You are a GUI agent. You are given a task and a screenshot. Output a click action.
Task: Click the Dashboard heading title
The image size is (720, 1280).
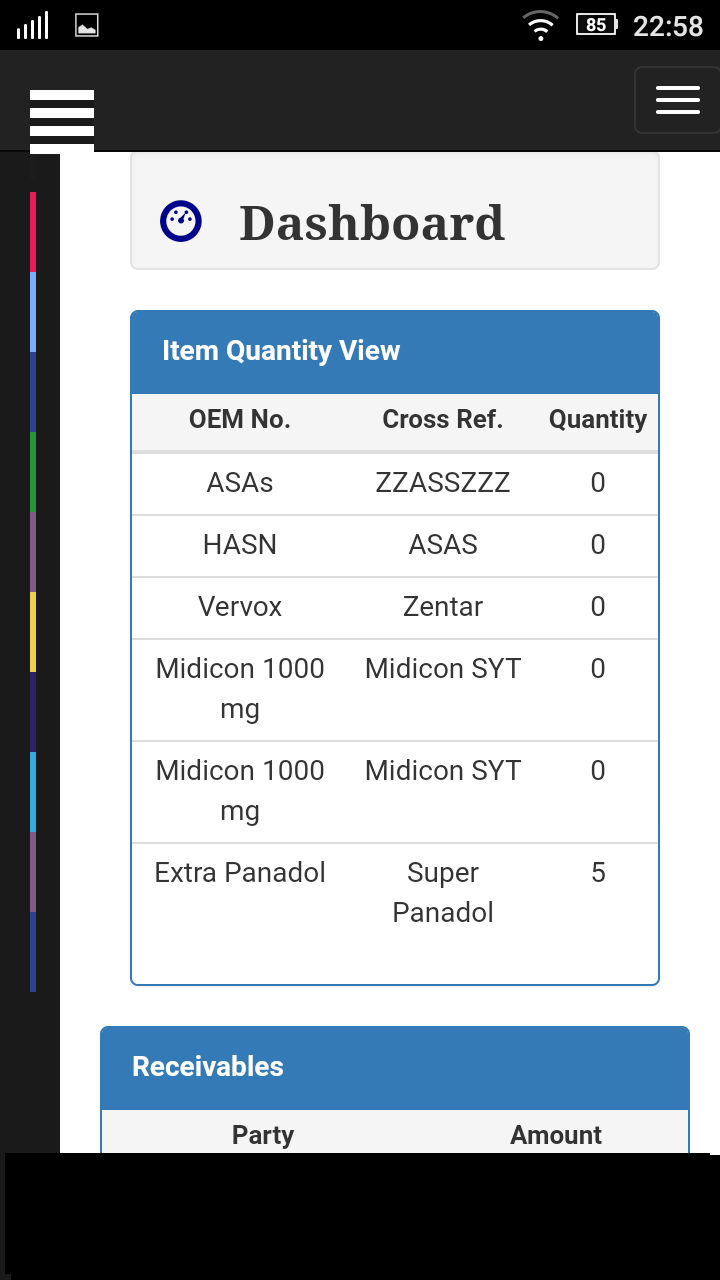point(372,223)
